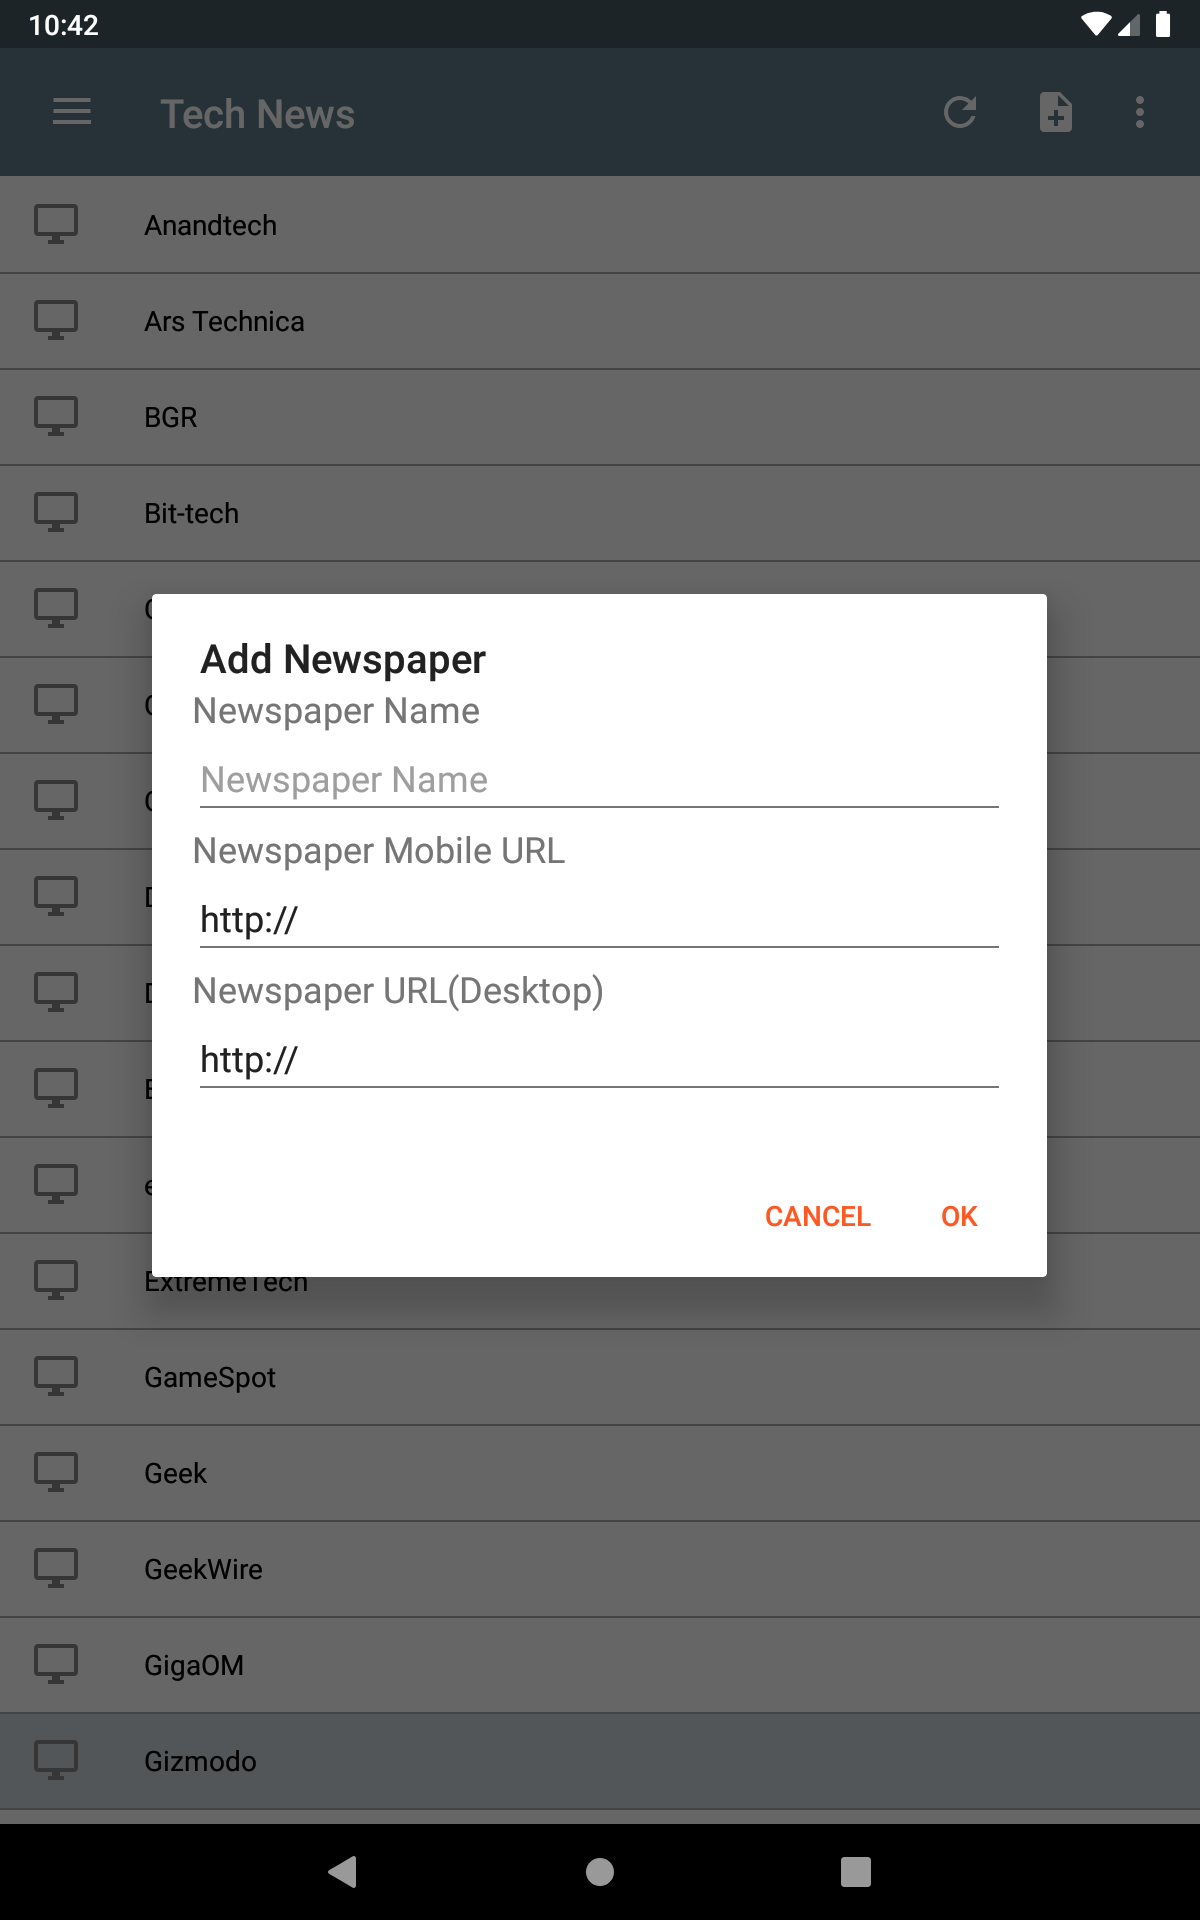Focus the Newspaper URL(Desktop) field

[x=599, y=1060]
